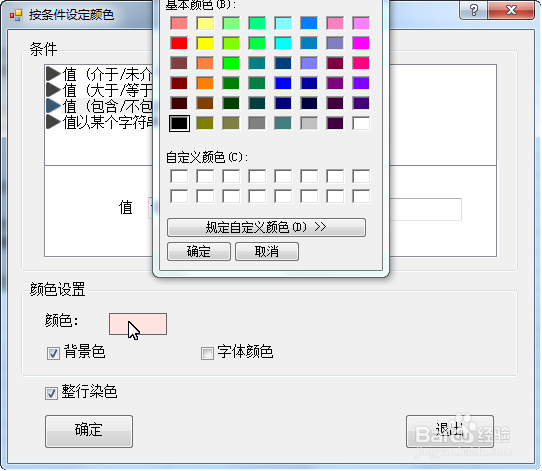The width and height of the screenshot is (542, 471).
Task: Choose the bright orange swatch in fourth row
Action: point(205,83)
